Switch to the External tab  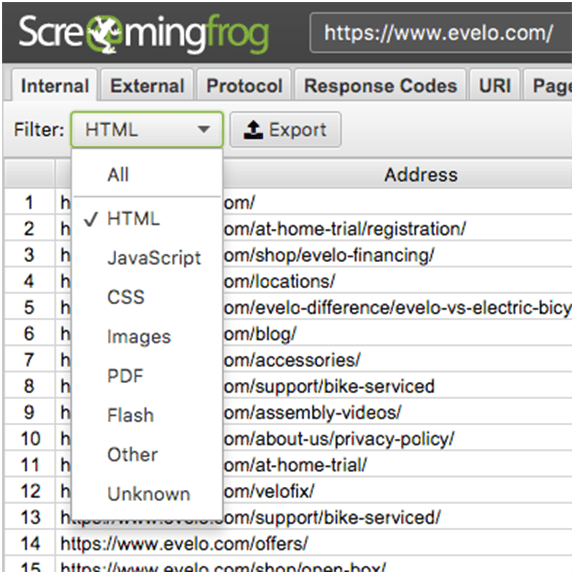[147, 85]
